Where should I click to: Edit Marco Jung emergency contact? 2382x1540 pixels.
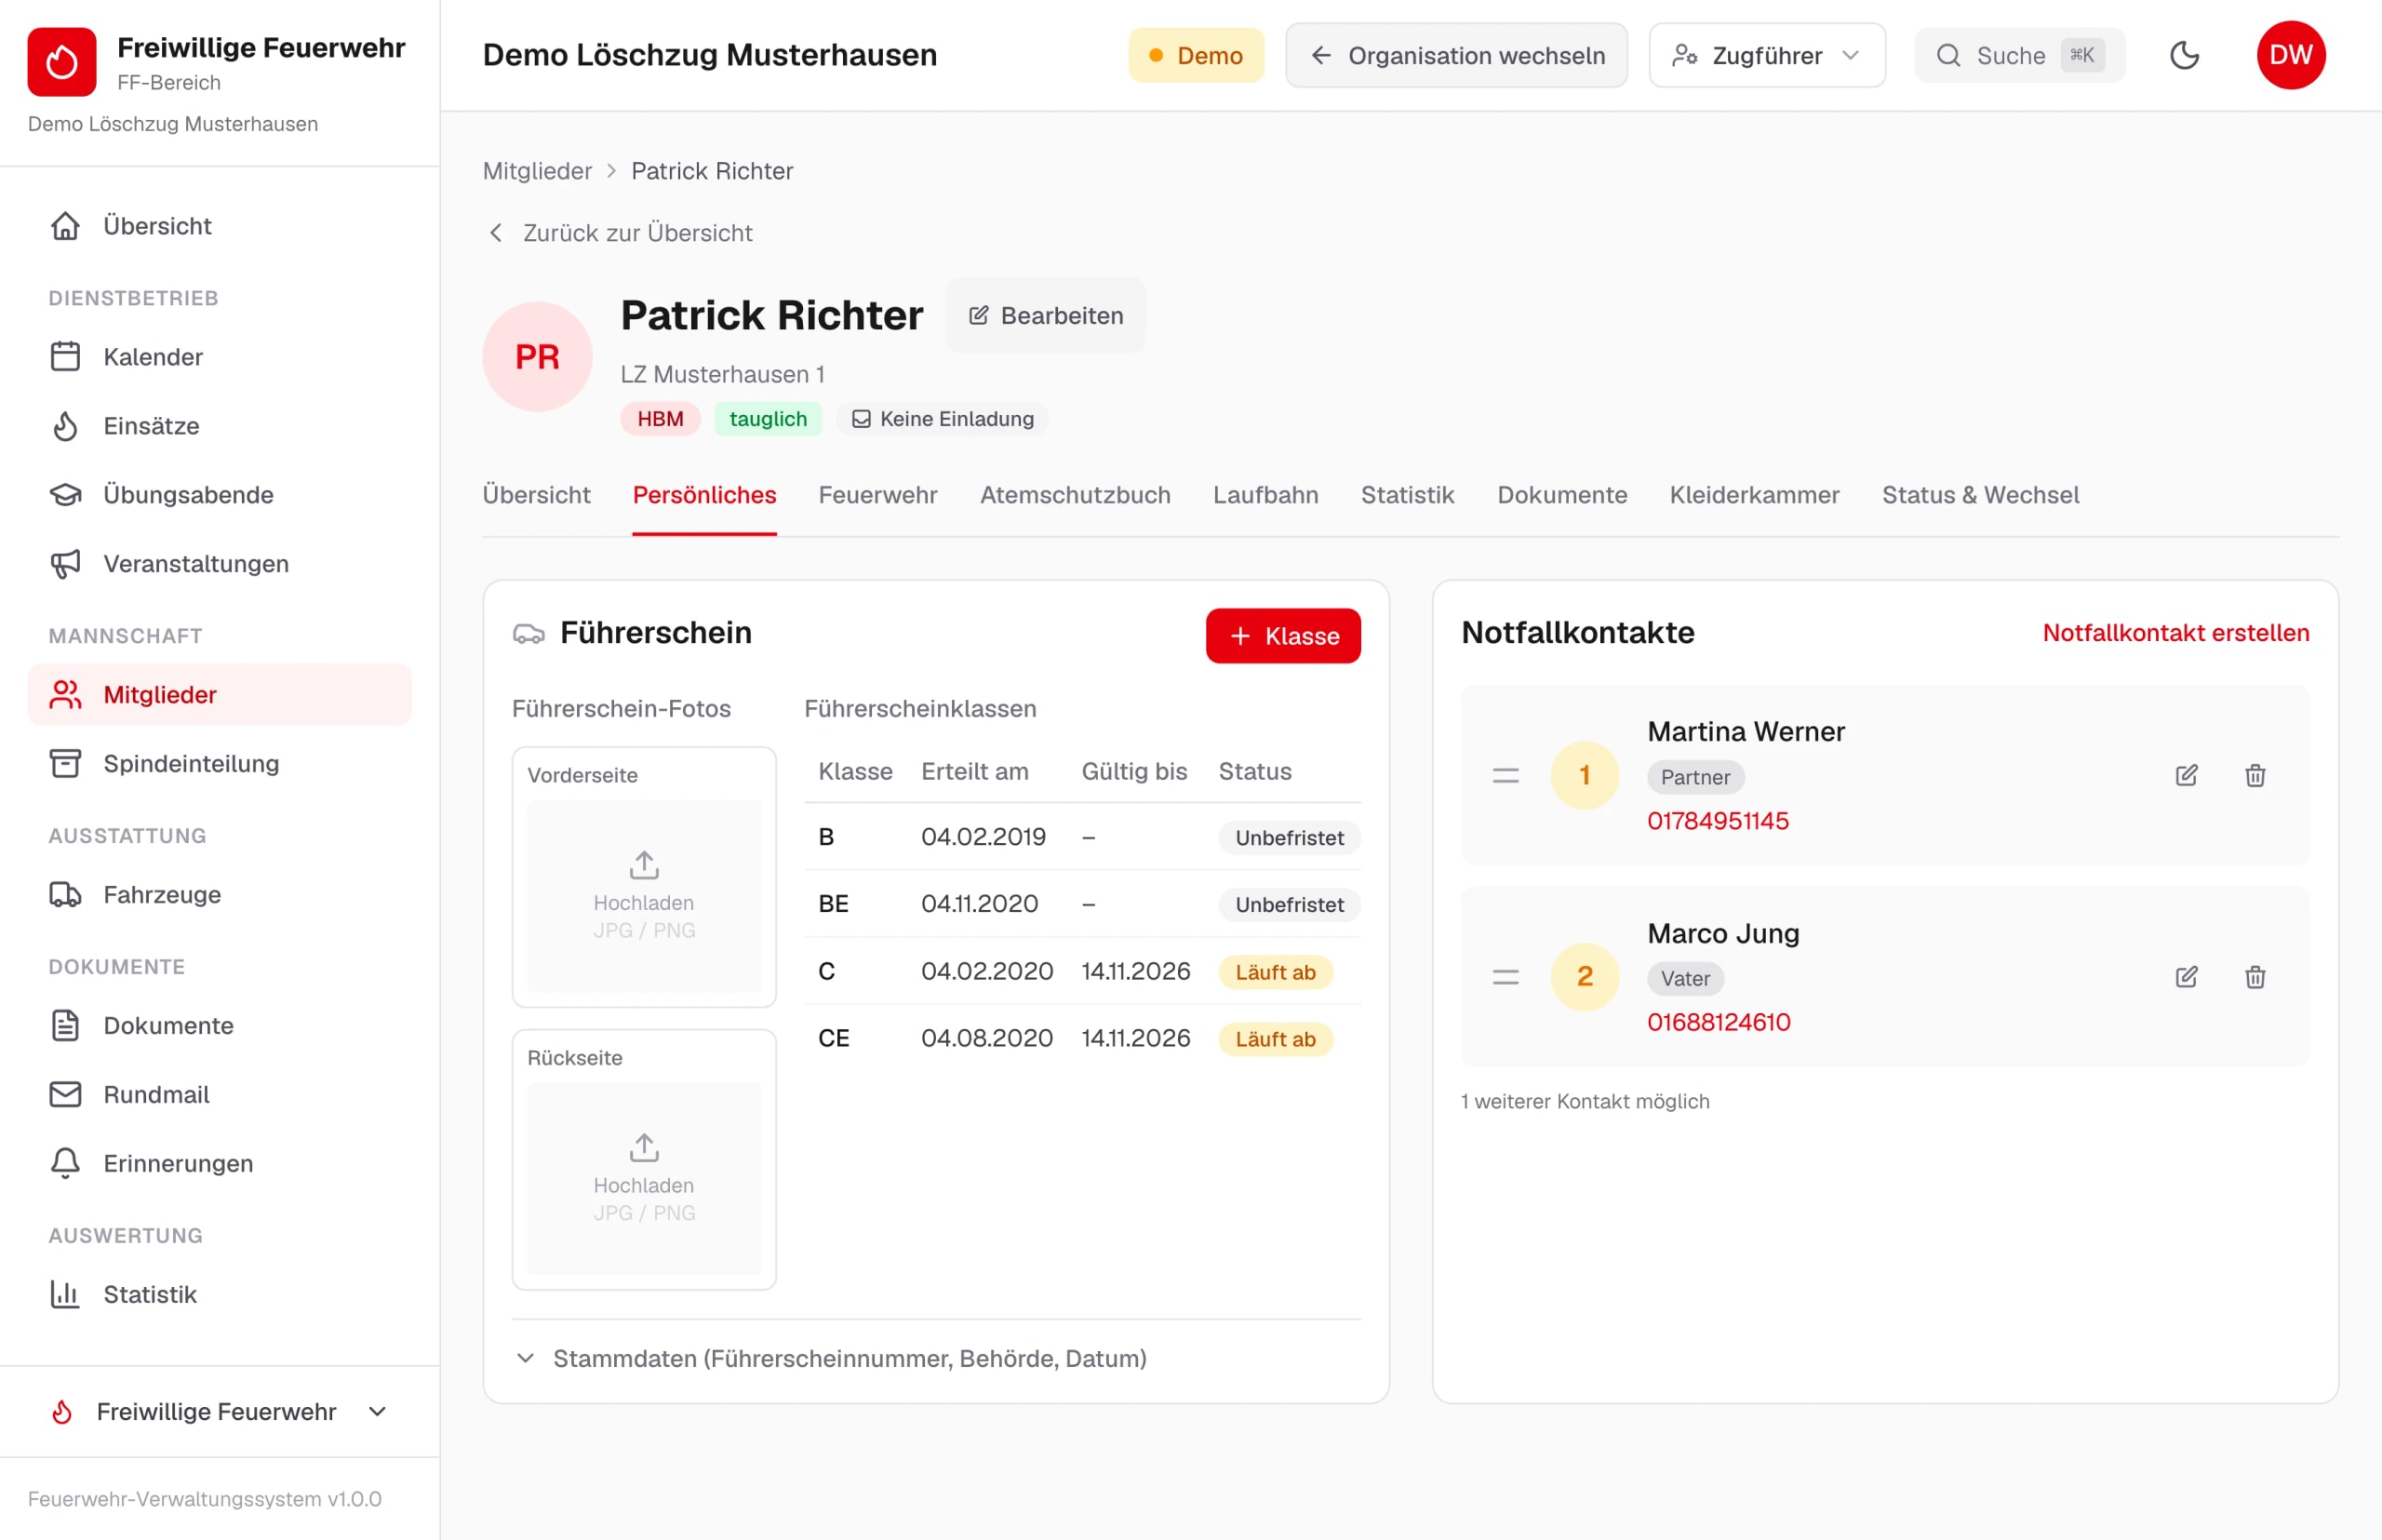[2186, 977]
